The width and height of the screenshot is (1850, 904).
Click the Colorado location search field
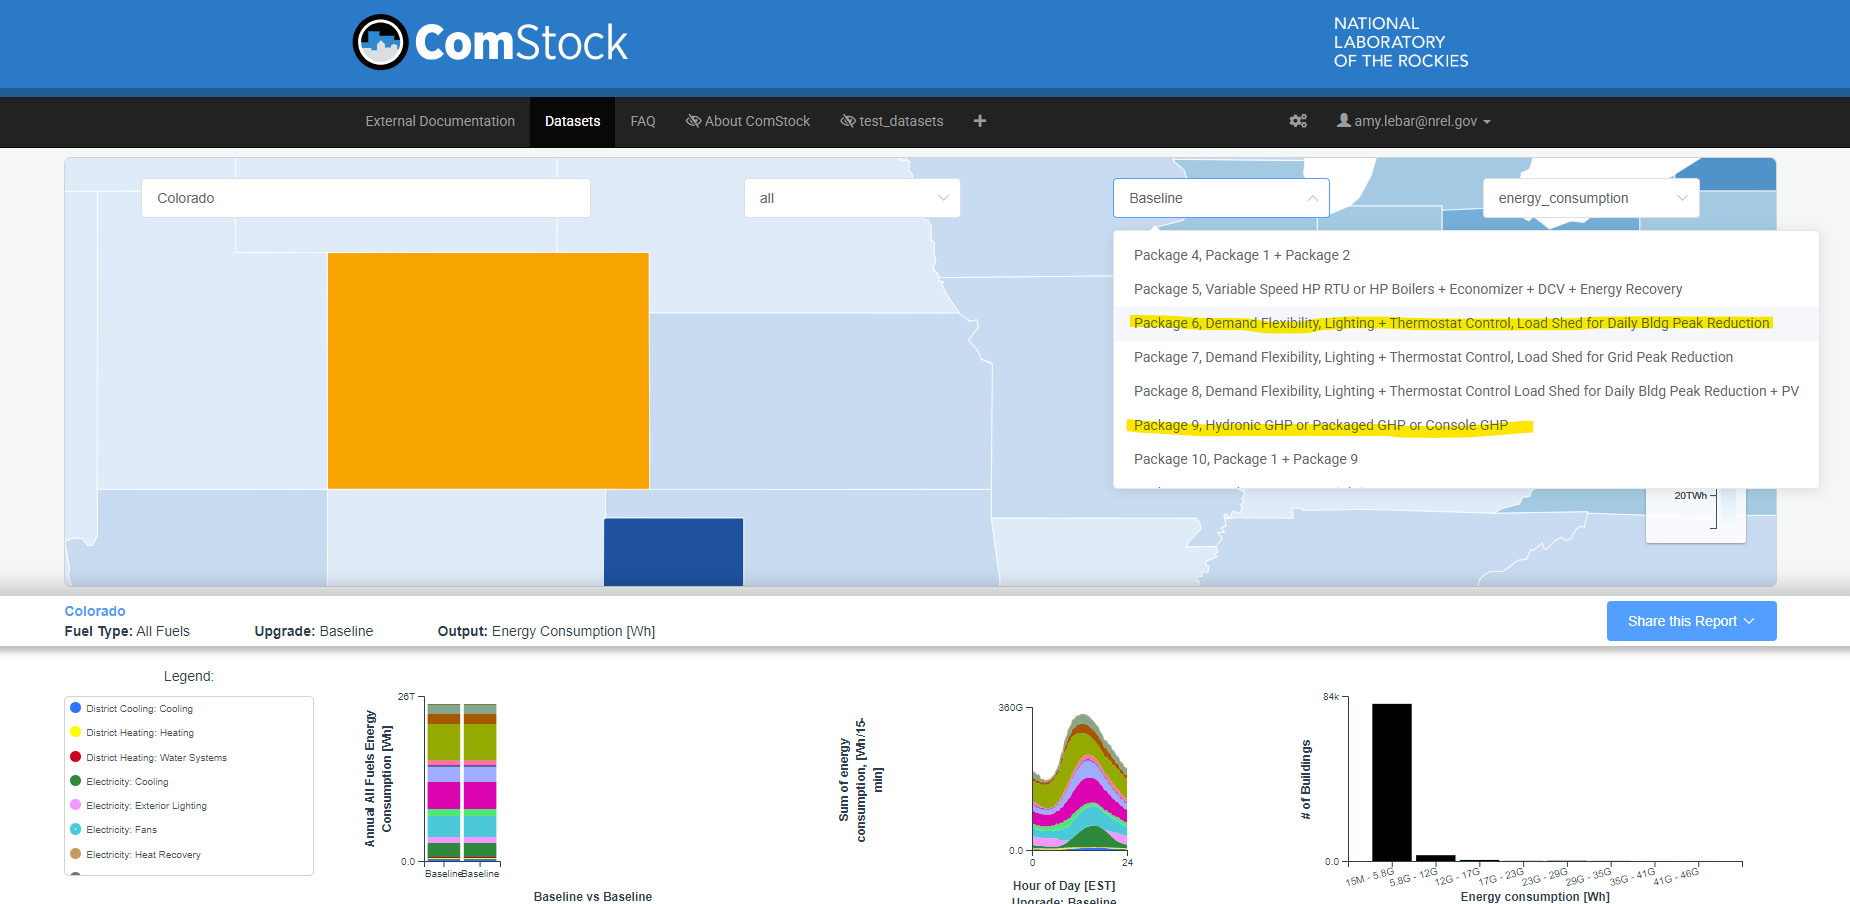[366, 198]
